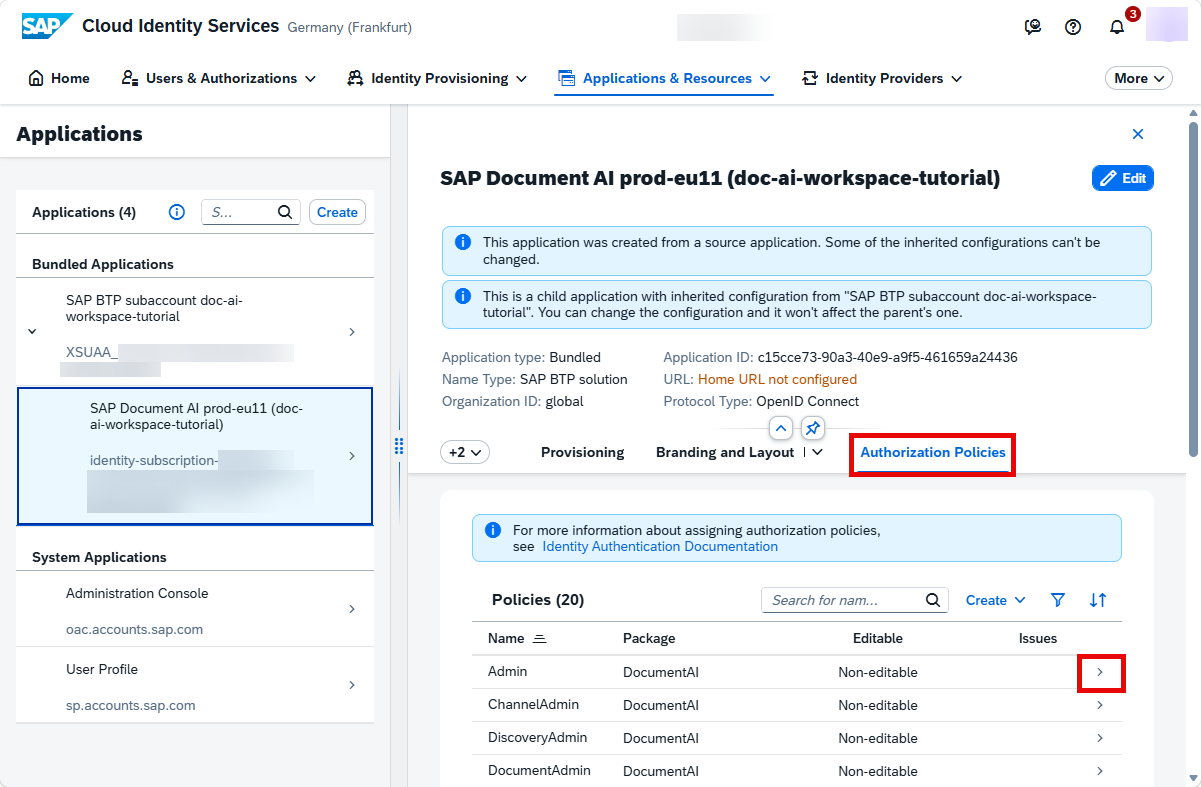The image size is (1201, 787).
Task: Click the policies sort icon
Action: (x=1098, y=600)
